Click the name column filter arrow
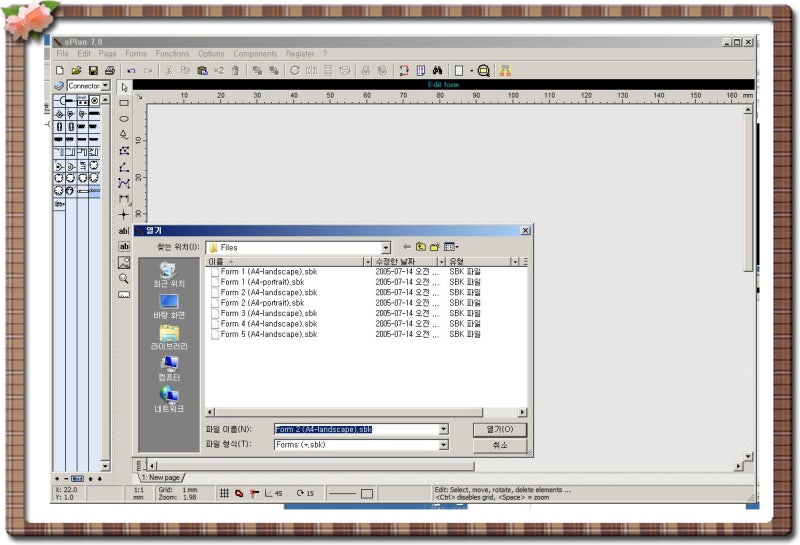This screenshot has height=545, width=800. coord(367,262)
